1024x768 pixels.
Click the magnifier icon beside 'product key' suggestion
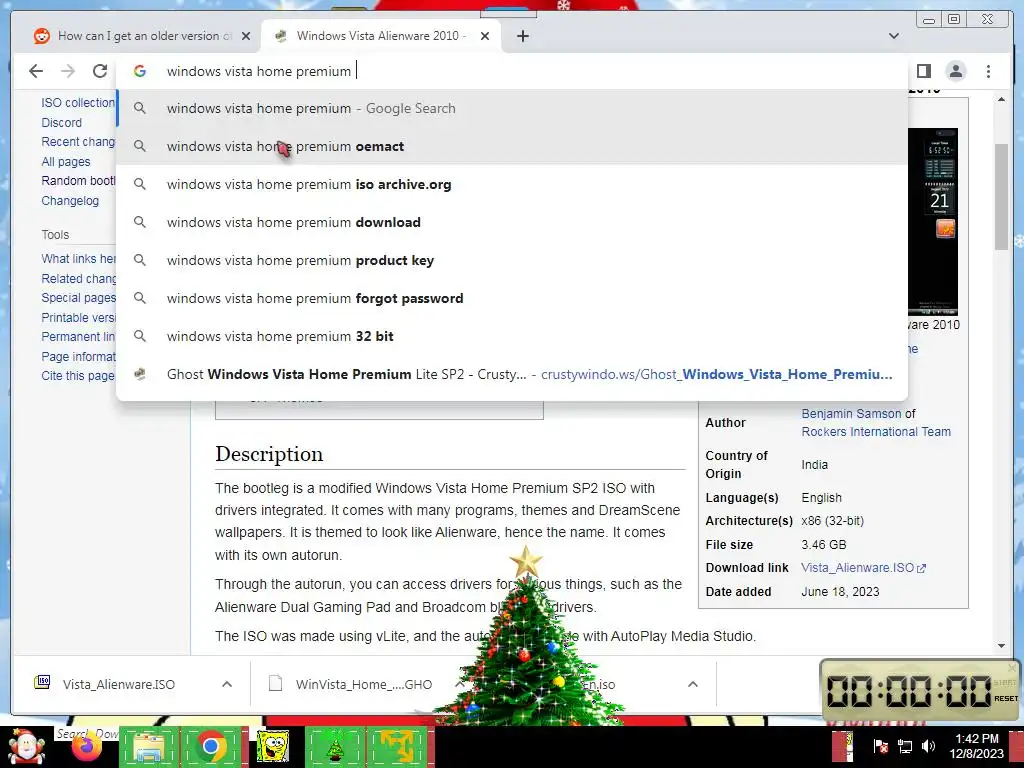tap(140, 260)
